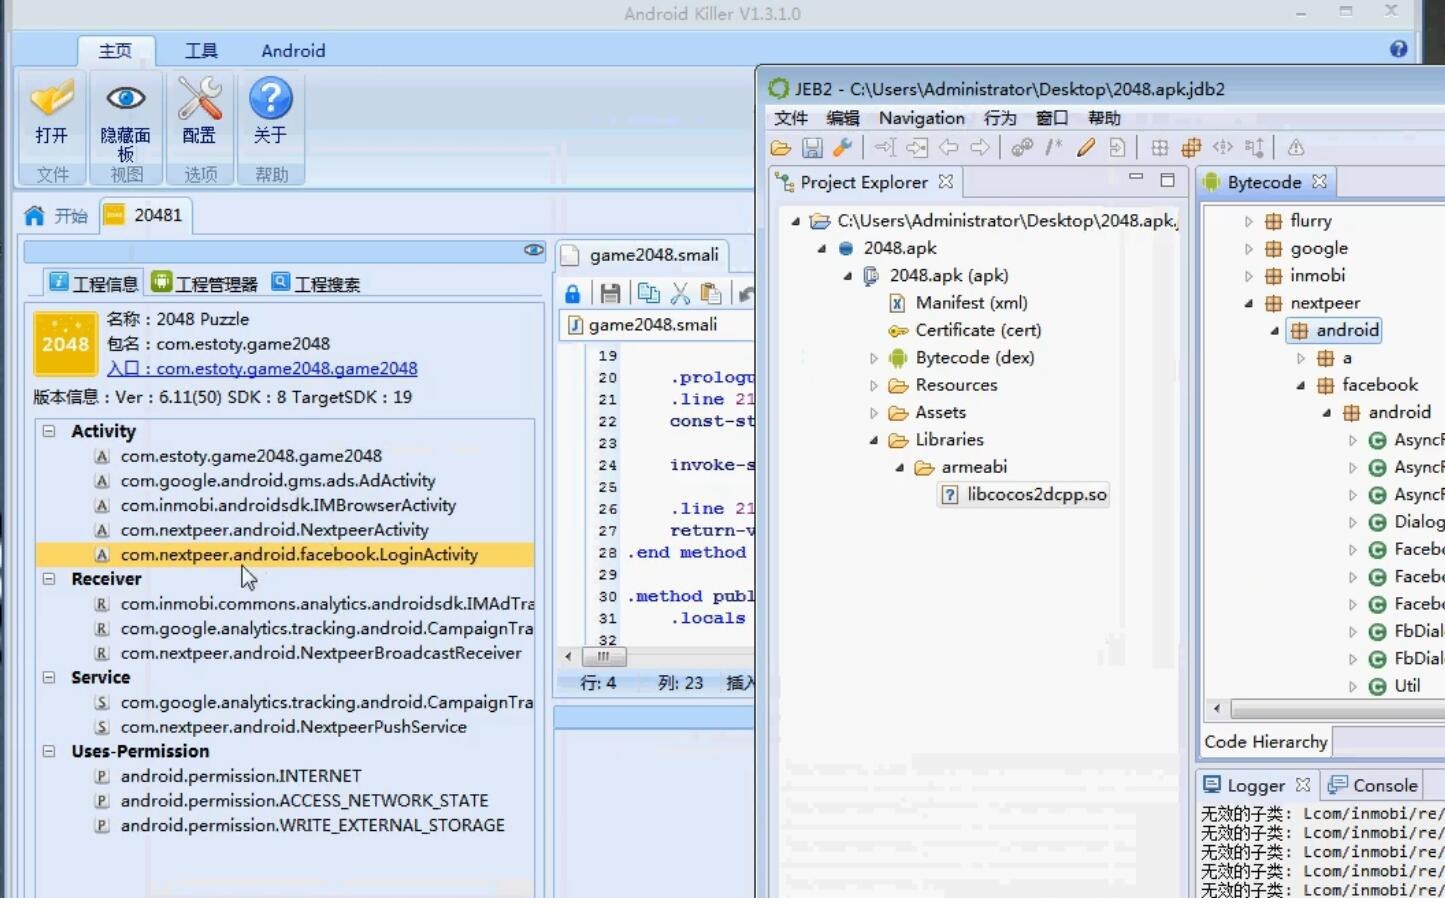This screenshot has height=921, width=1445.
Task: Click the lock icon in the smali editor toolbar
Action: coord(572,293)
